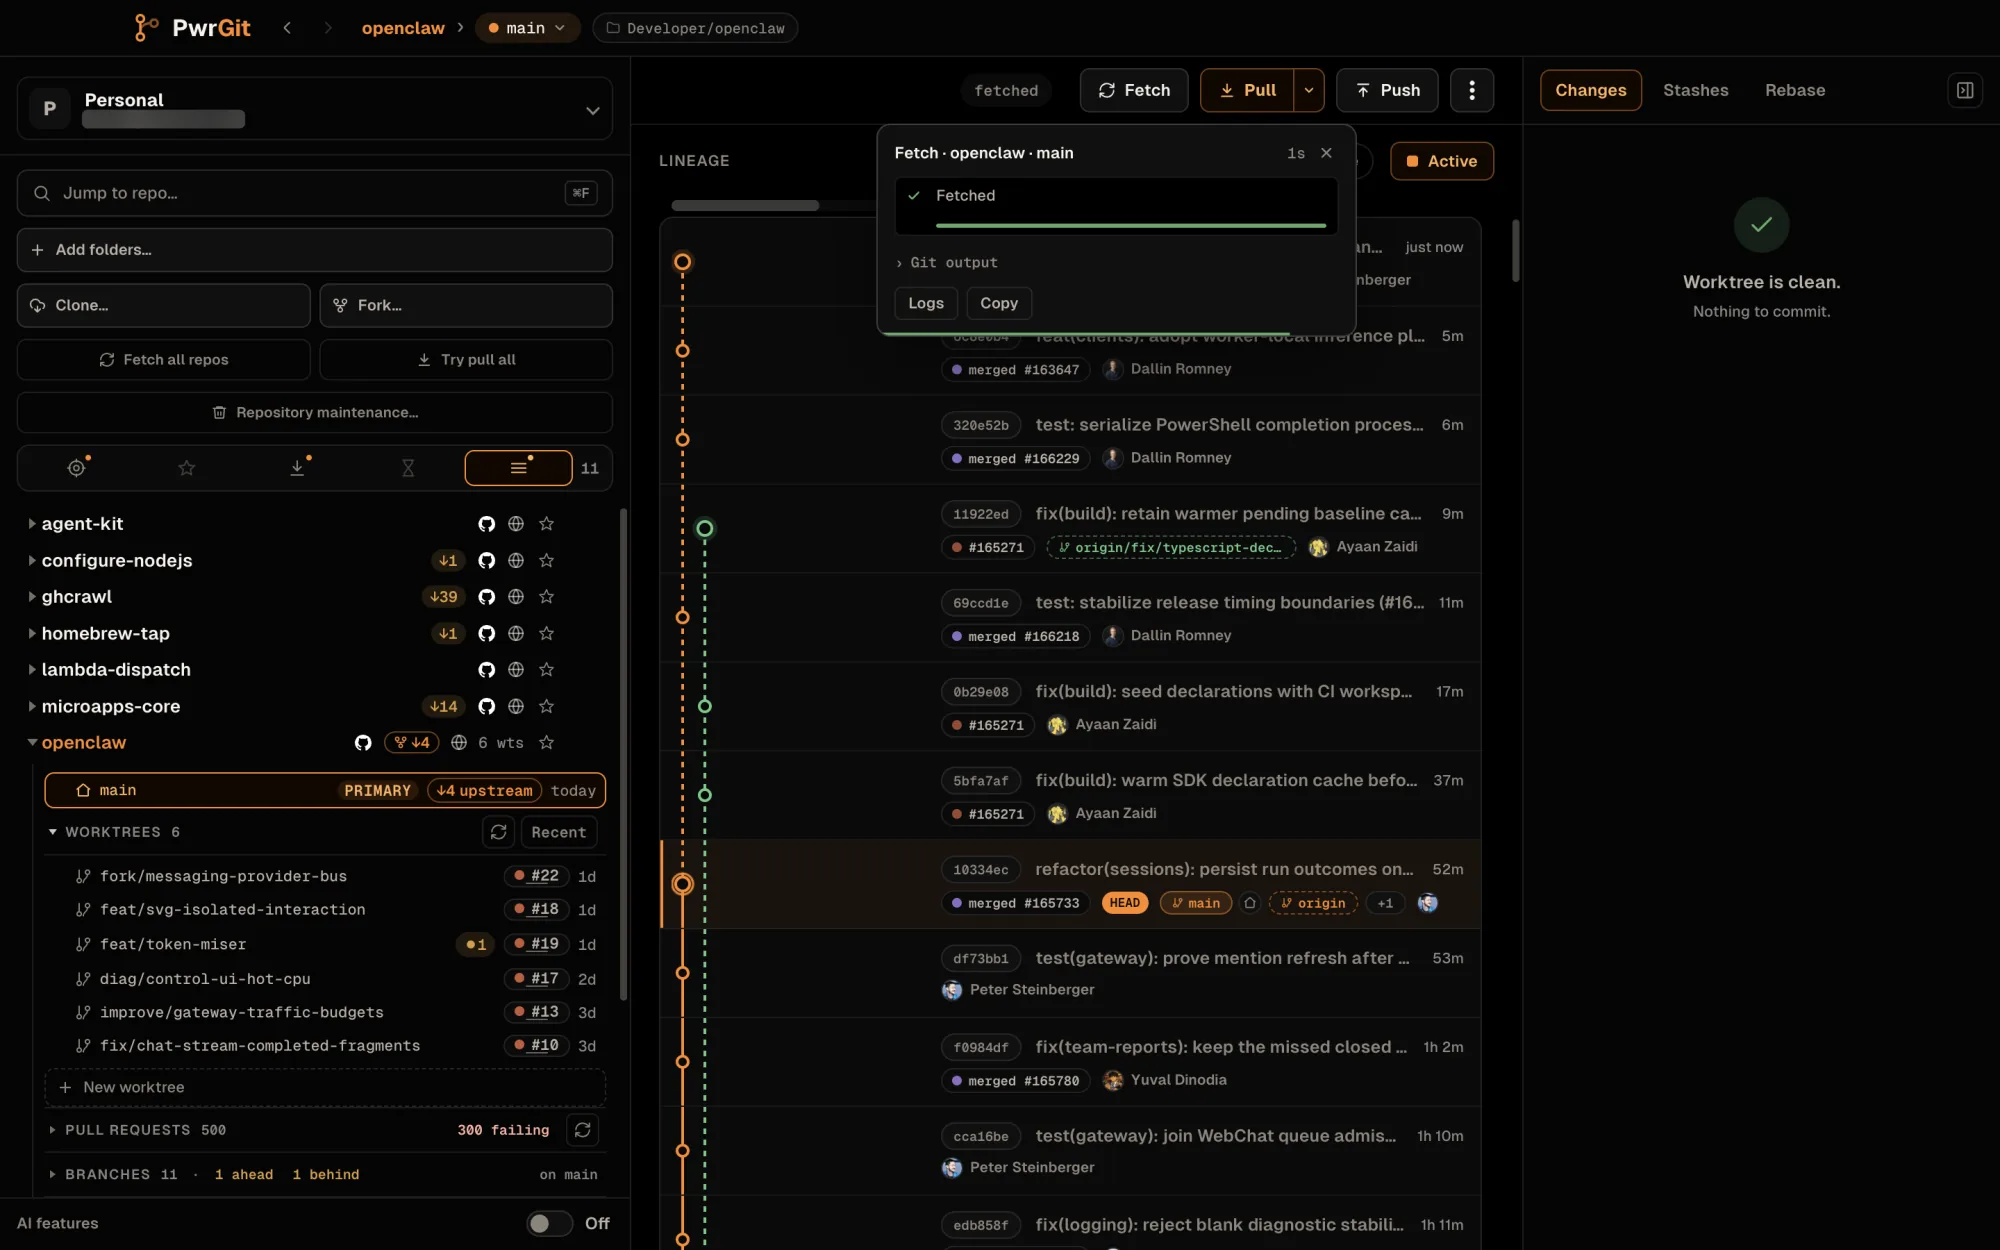Expand Git output details

(x=946, y=263)
